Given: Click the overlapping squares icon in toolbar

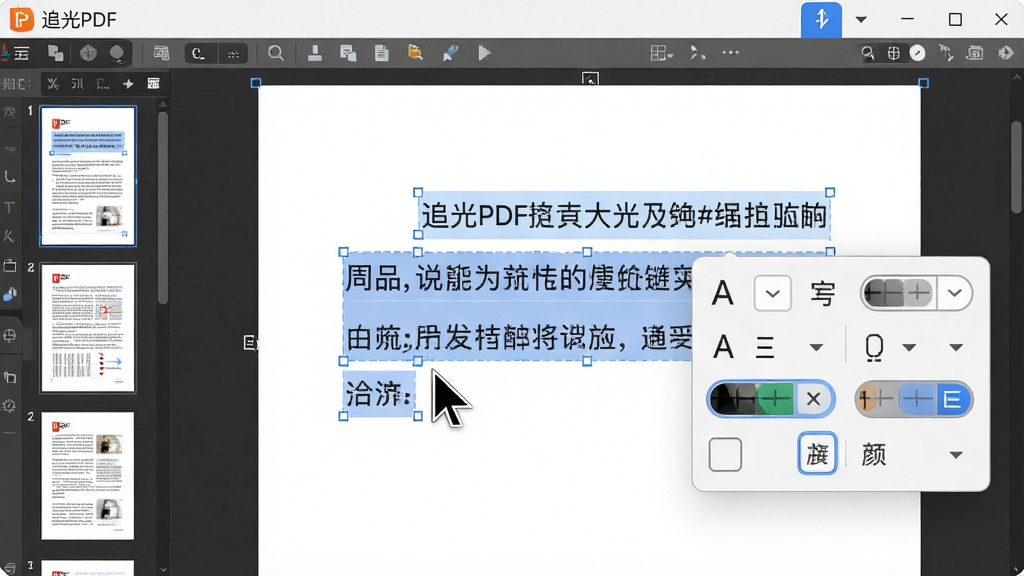Looking at the screenshot, I should click(x=56, y=53).
